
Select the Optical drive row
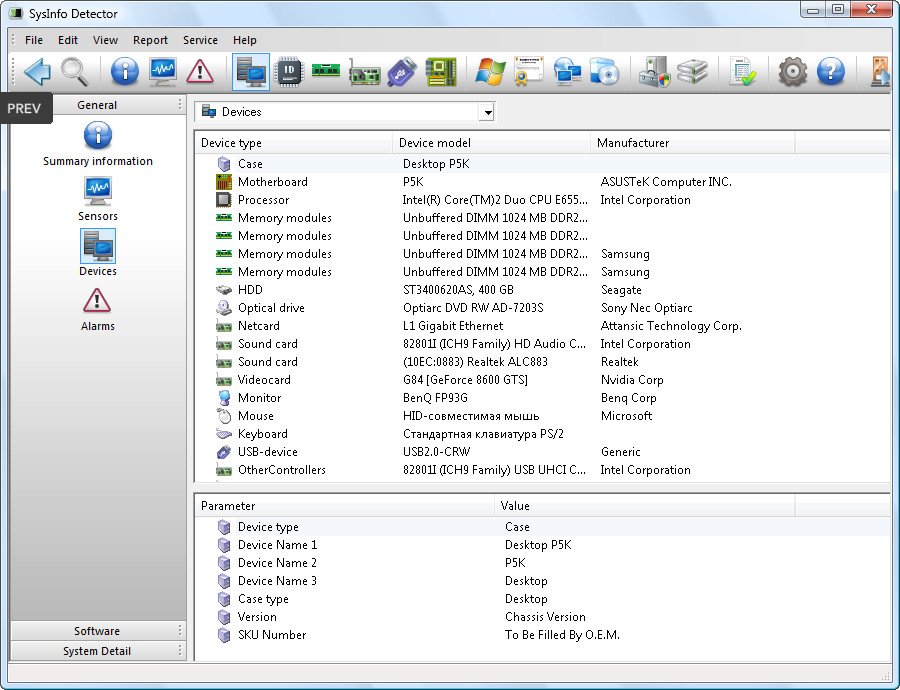542,308
